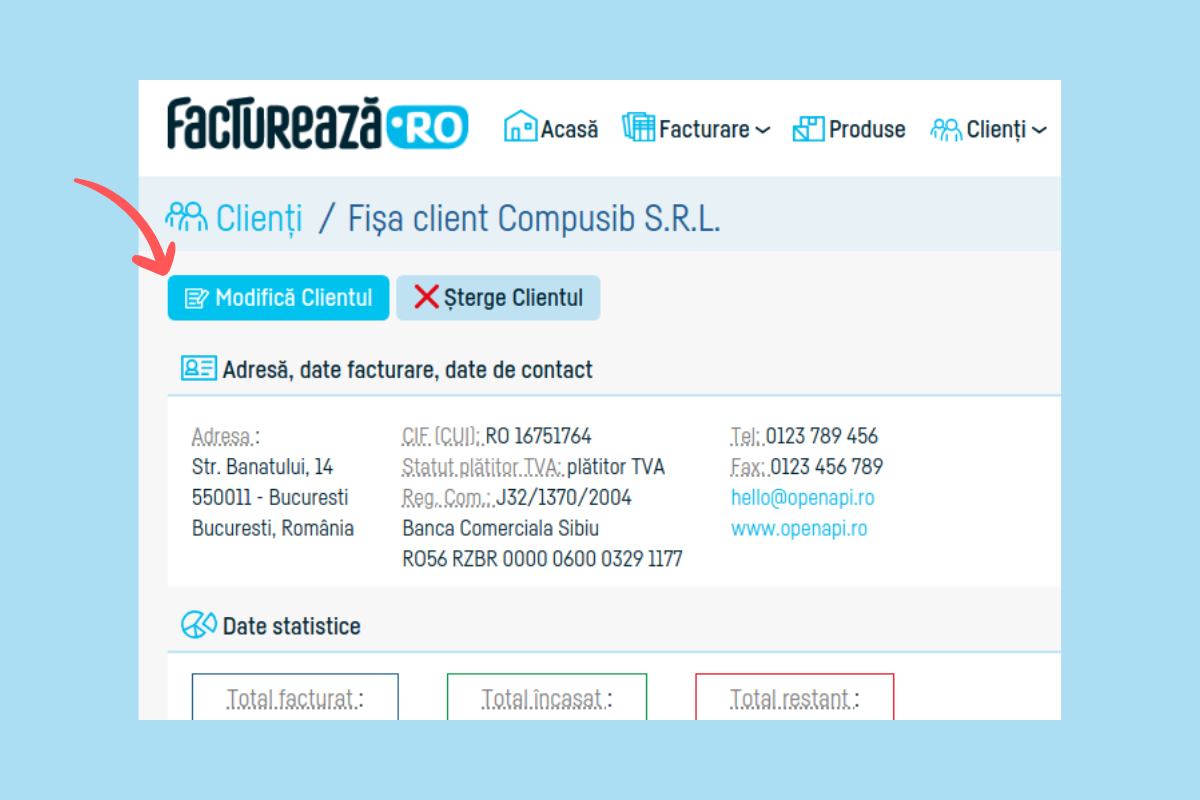Click the contact card icon beside Adresă
The width and height of the screenshot is (1200, 800).
198,369
